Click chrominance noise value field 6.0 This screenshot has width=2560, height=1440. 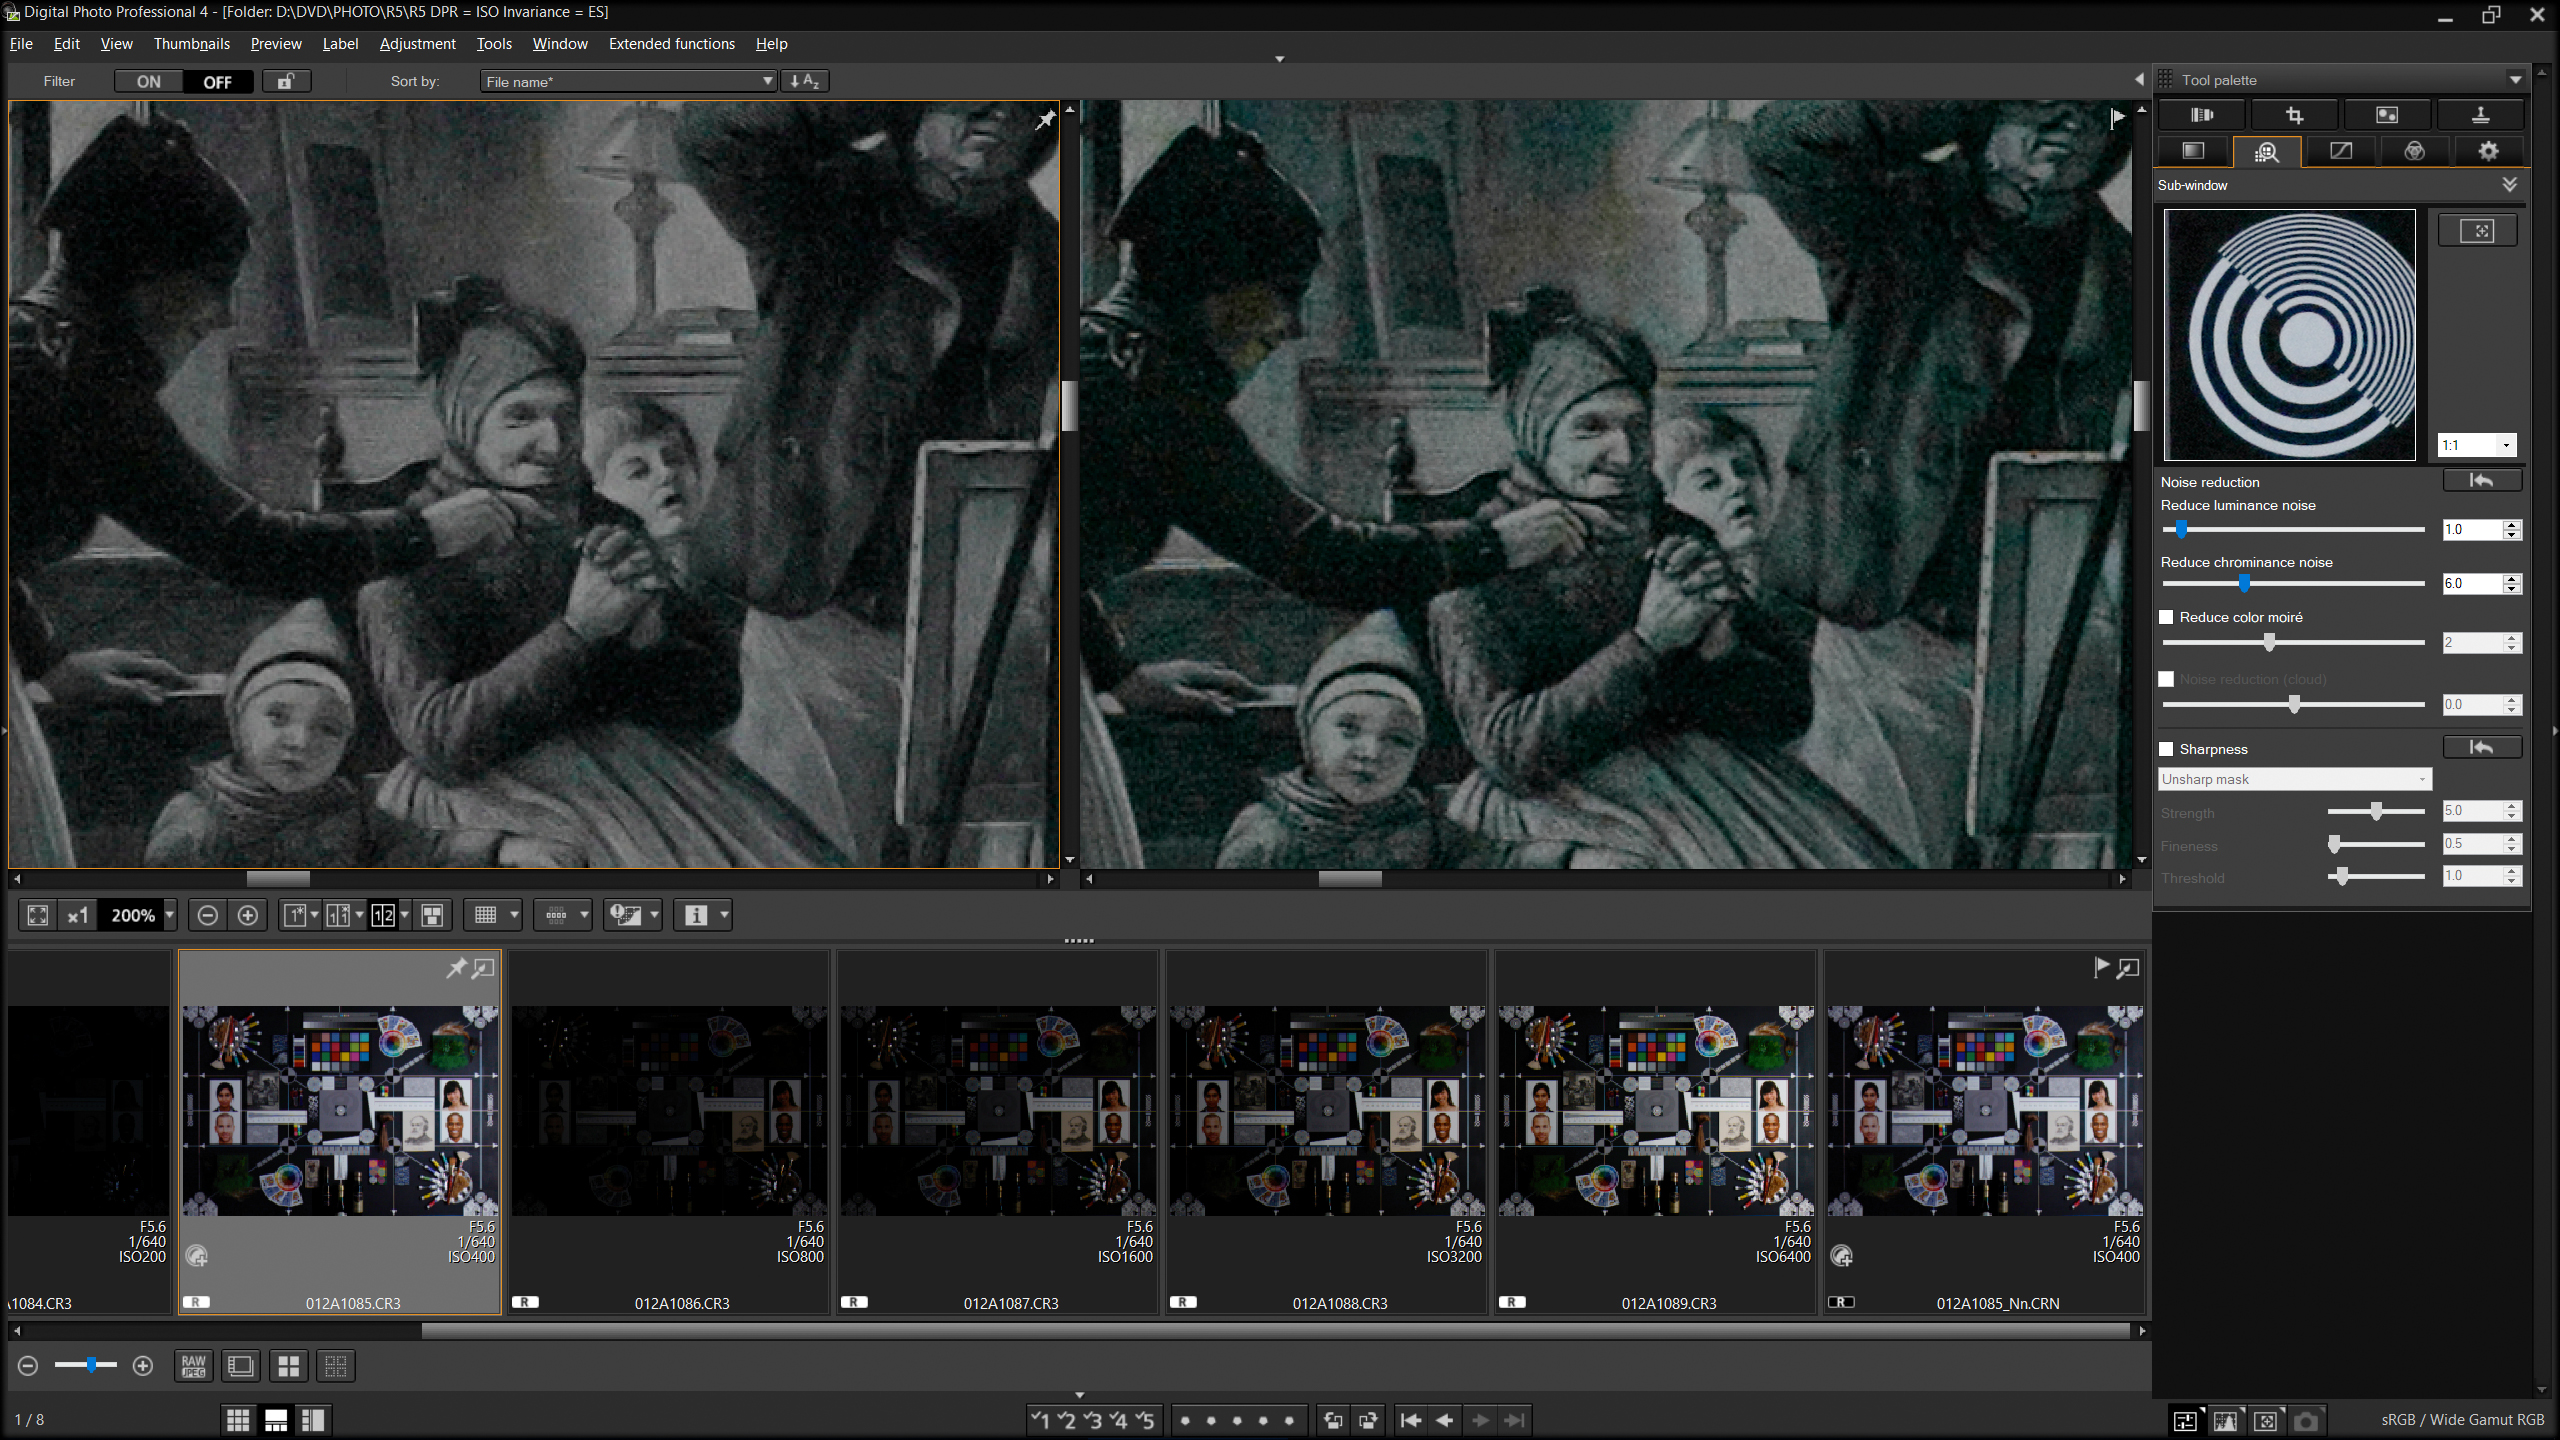2471,583
